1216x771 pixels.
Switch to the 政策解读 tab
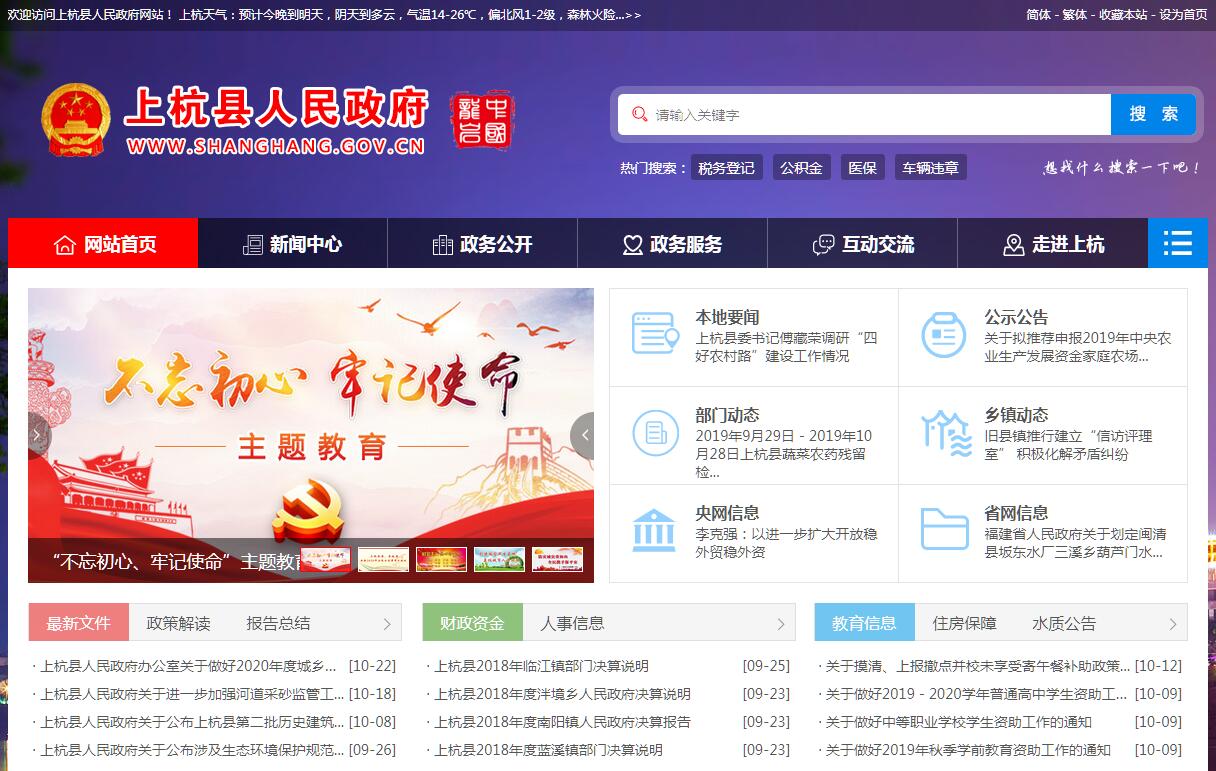coord(178,623)
